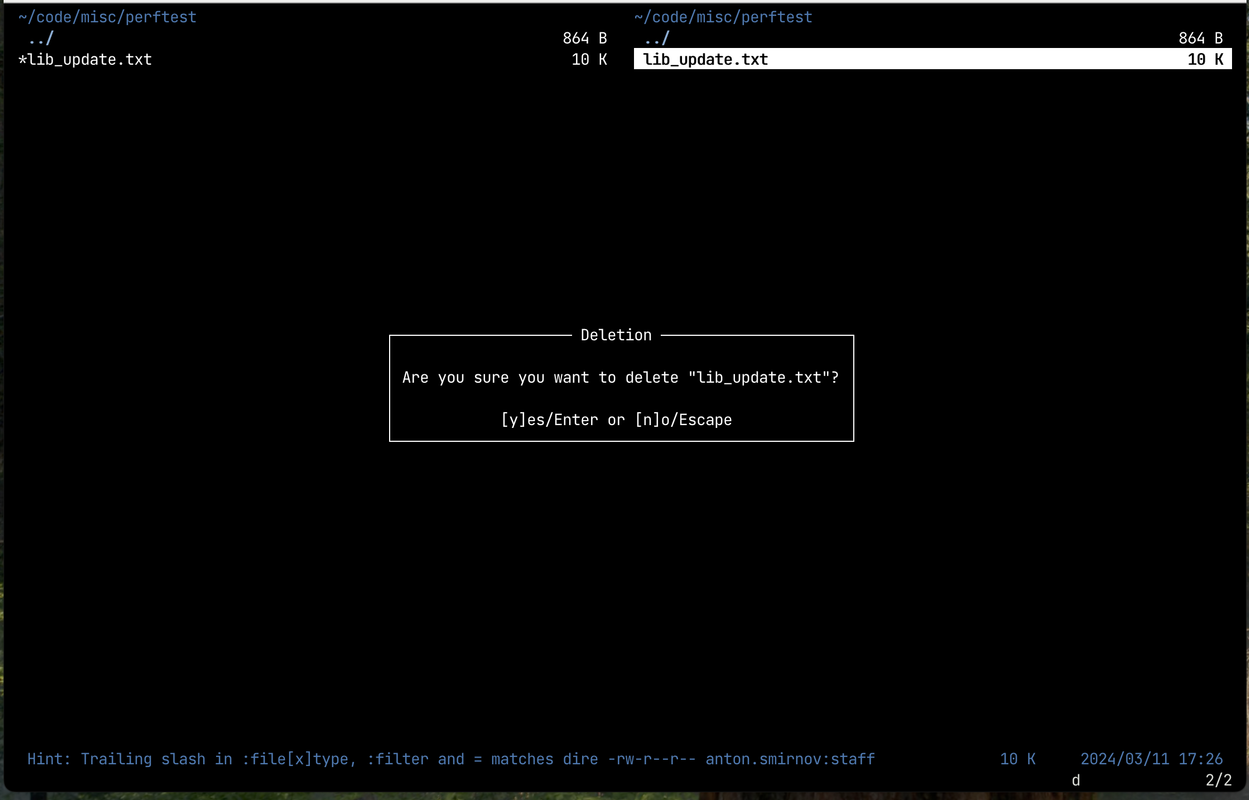Click the Deletion dialog title
The image size is (1249, 800).
[x=616, y=335]
